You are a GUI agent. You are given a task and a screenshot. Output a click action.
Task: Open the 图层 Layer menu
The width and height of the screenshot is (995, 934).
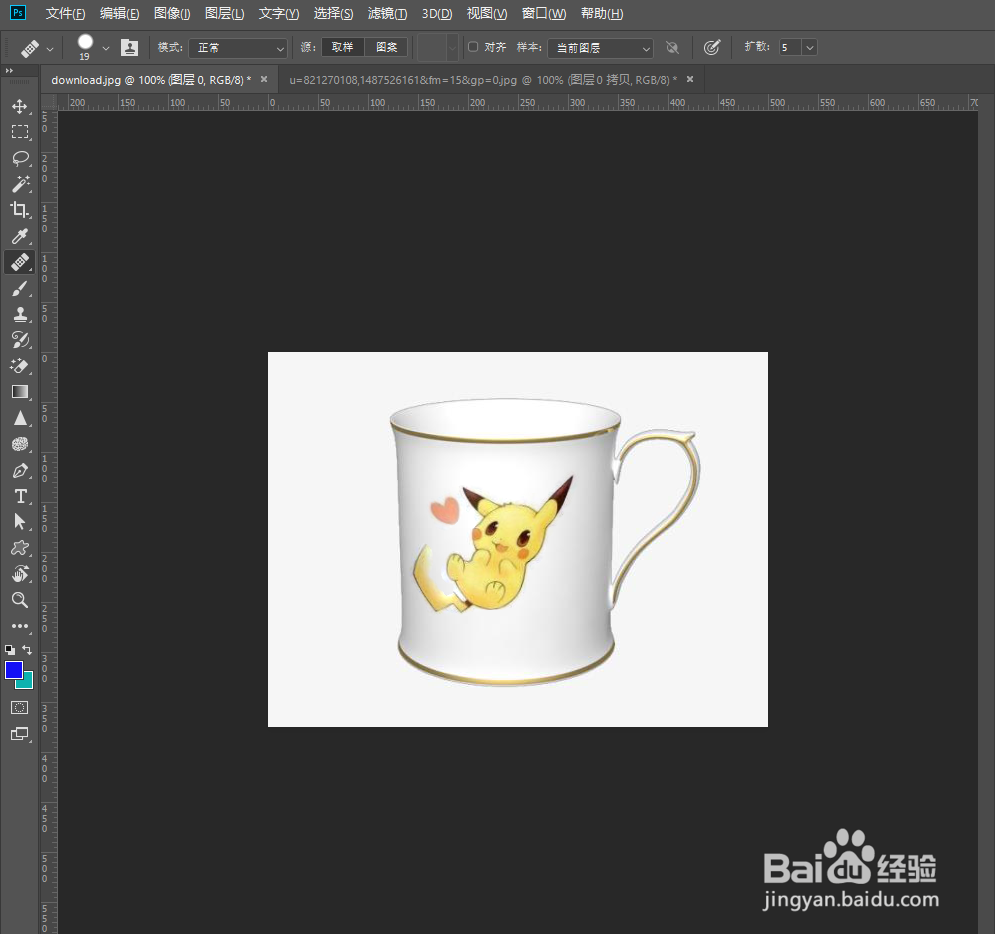(x=225, y=13)
